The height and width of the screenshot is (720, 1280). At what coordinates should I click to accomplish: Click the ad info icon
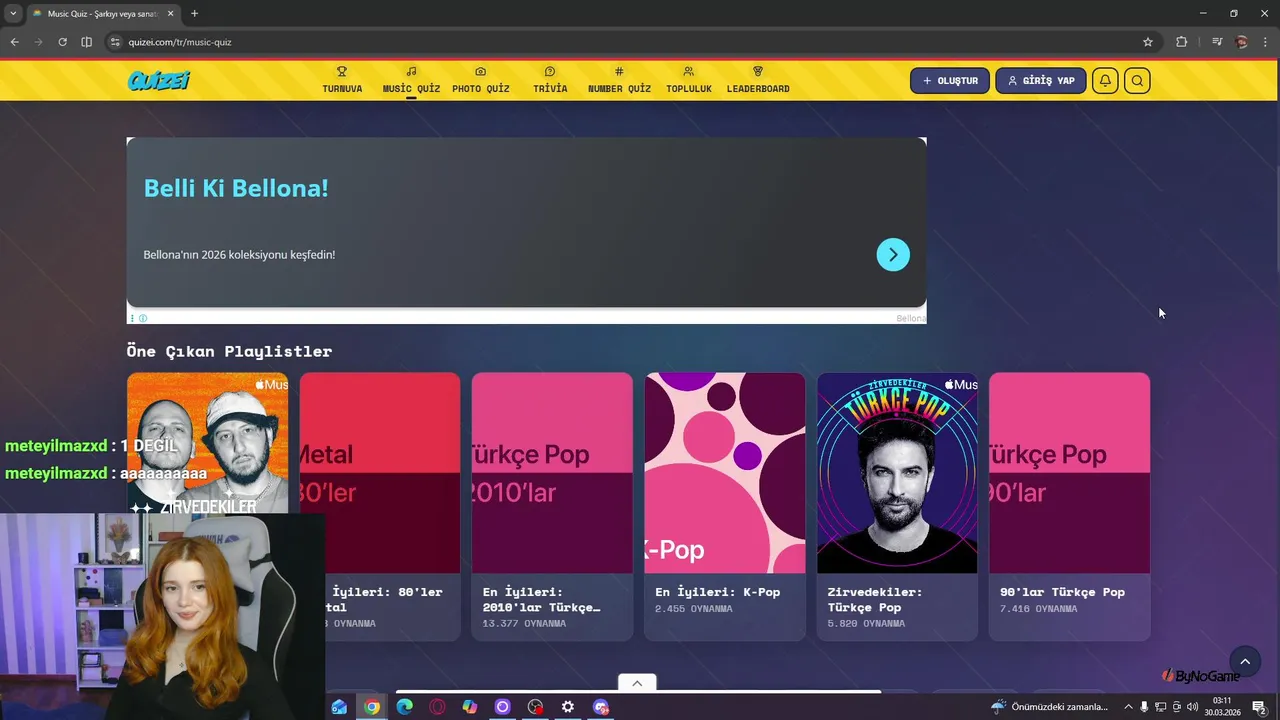[143, 318]
